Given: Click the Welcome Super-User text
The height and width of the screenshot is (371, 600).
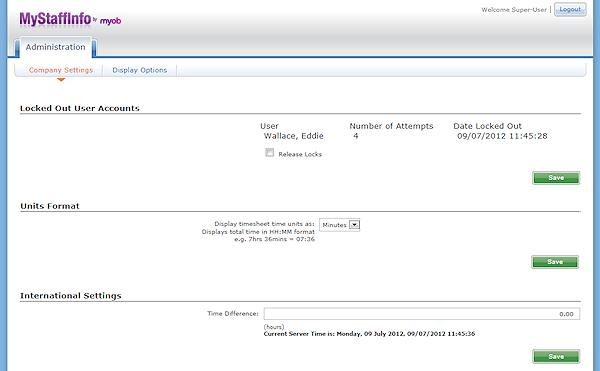Looking at the screenshot, I should coord(514,10).
